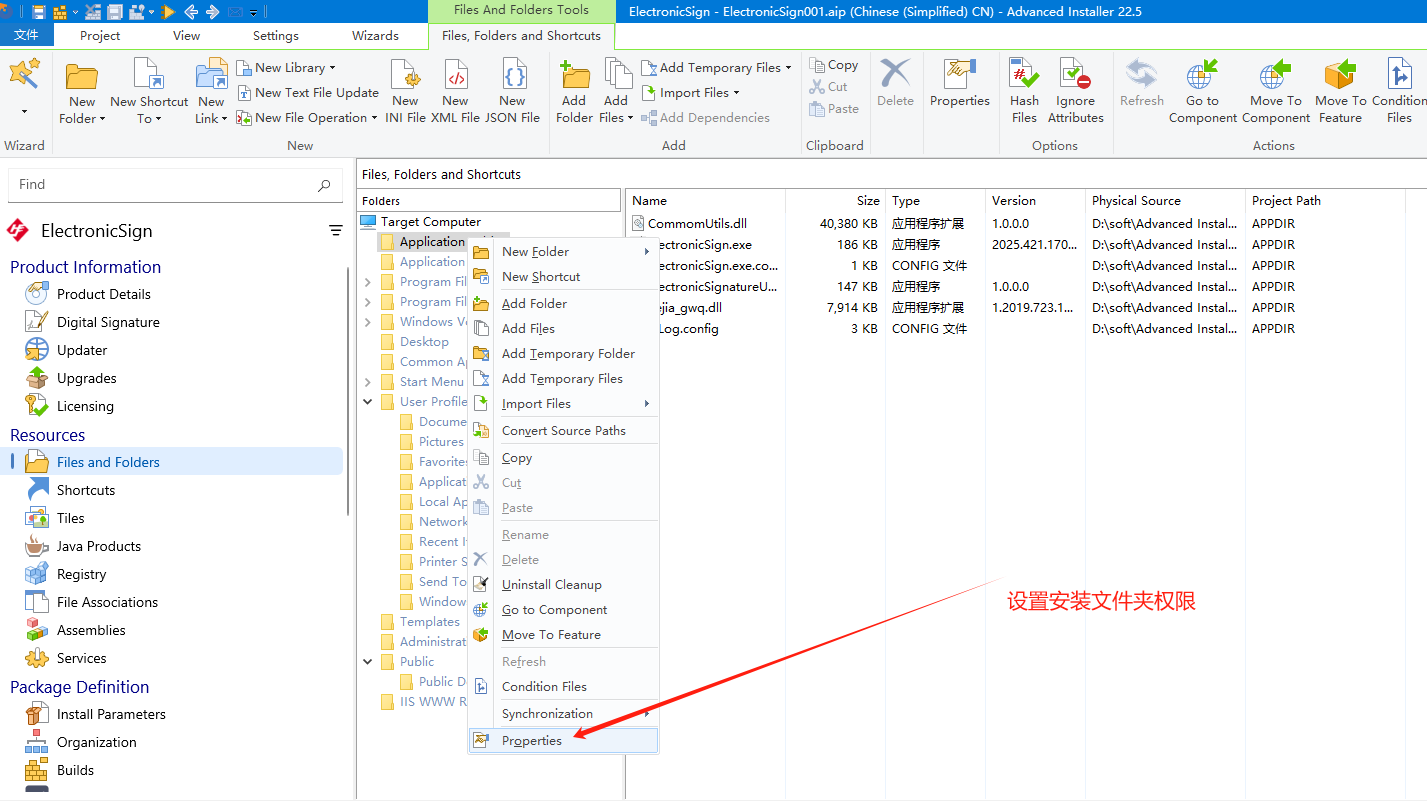Screen dimensions: 1427x801
Task: Open the Organization page
Action: coord(96,742)
